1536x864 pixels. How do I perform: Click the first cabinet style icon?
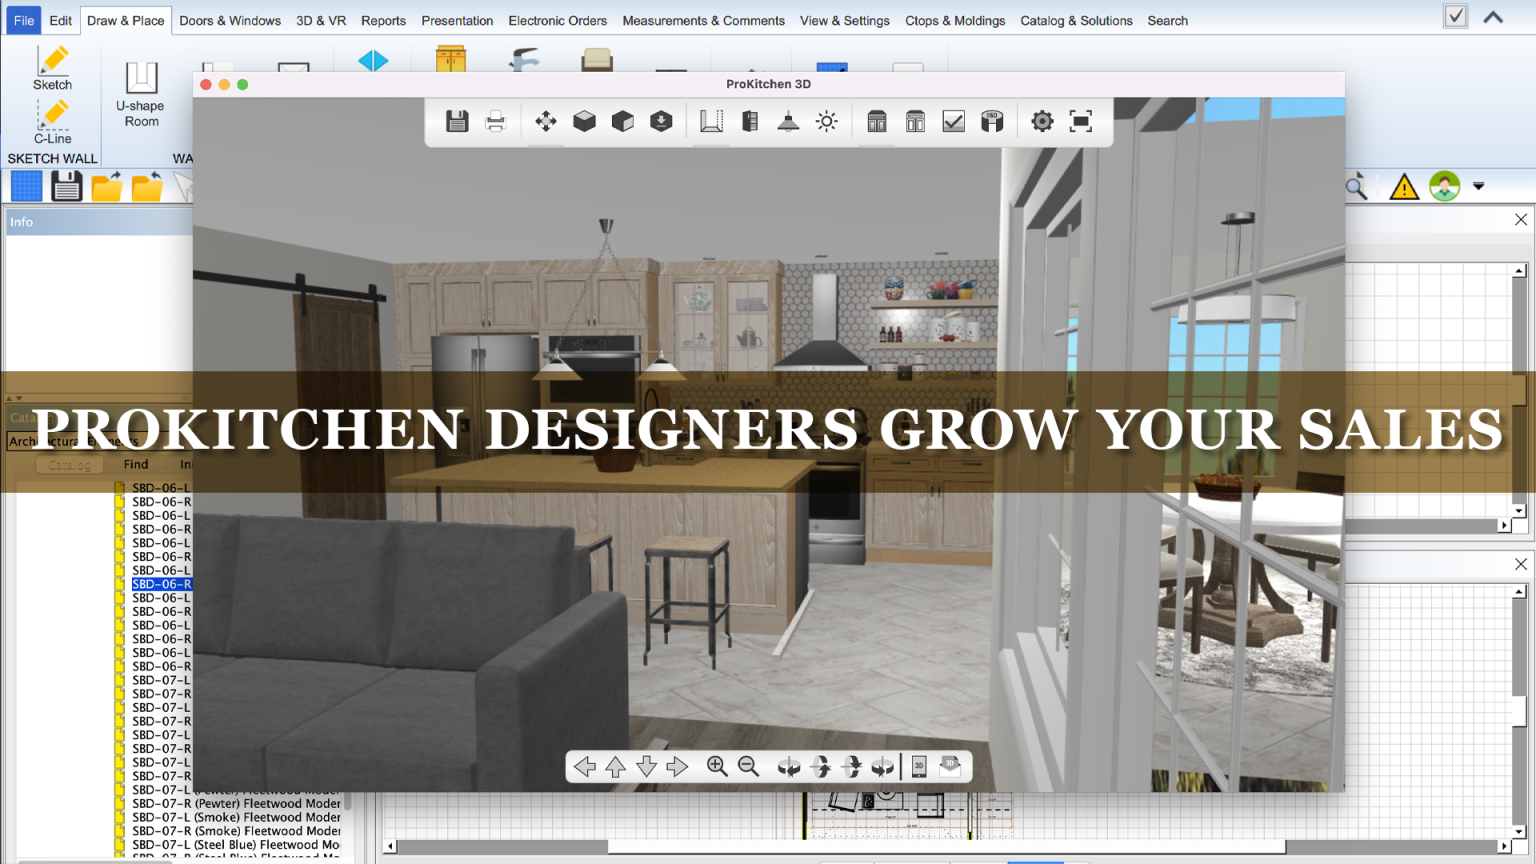point(876,121)
